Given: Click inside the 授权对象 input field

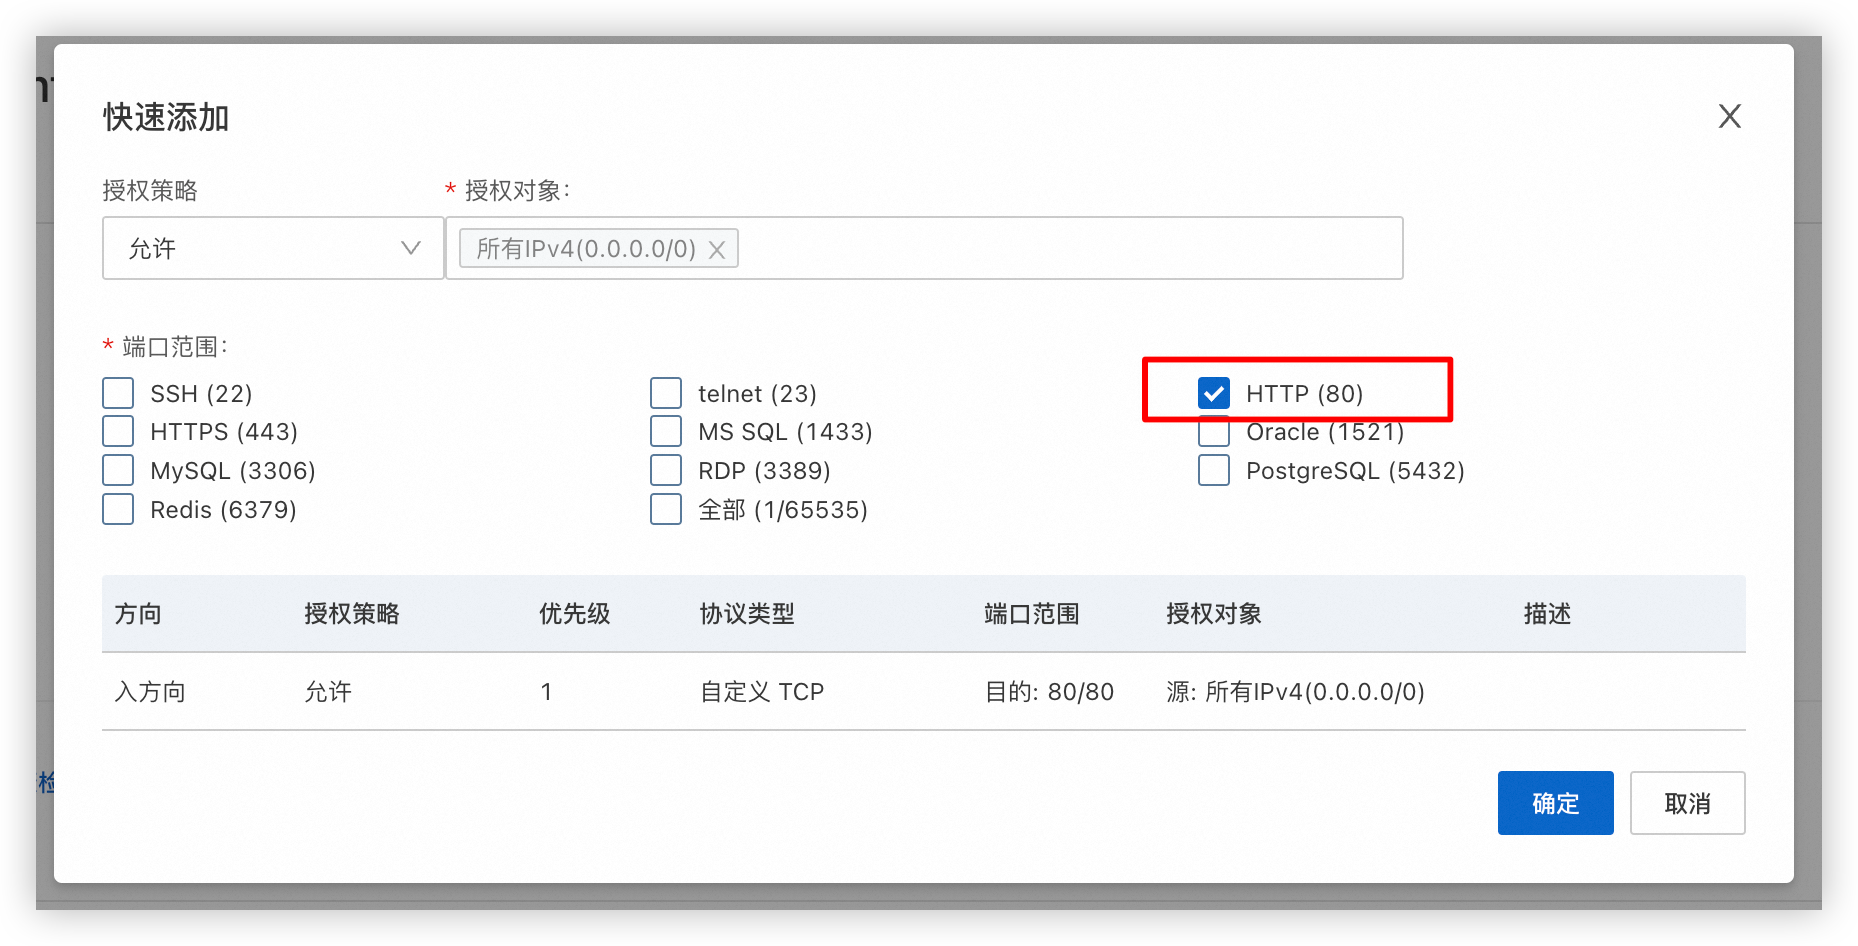Looking at the screenshot, I should click(1070, 248).
